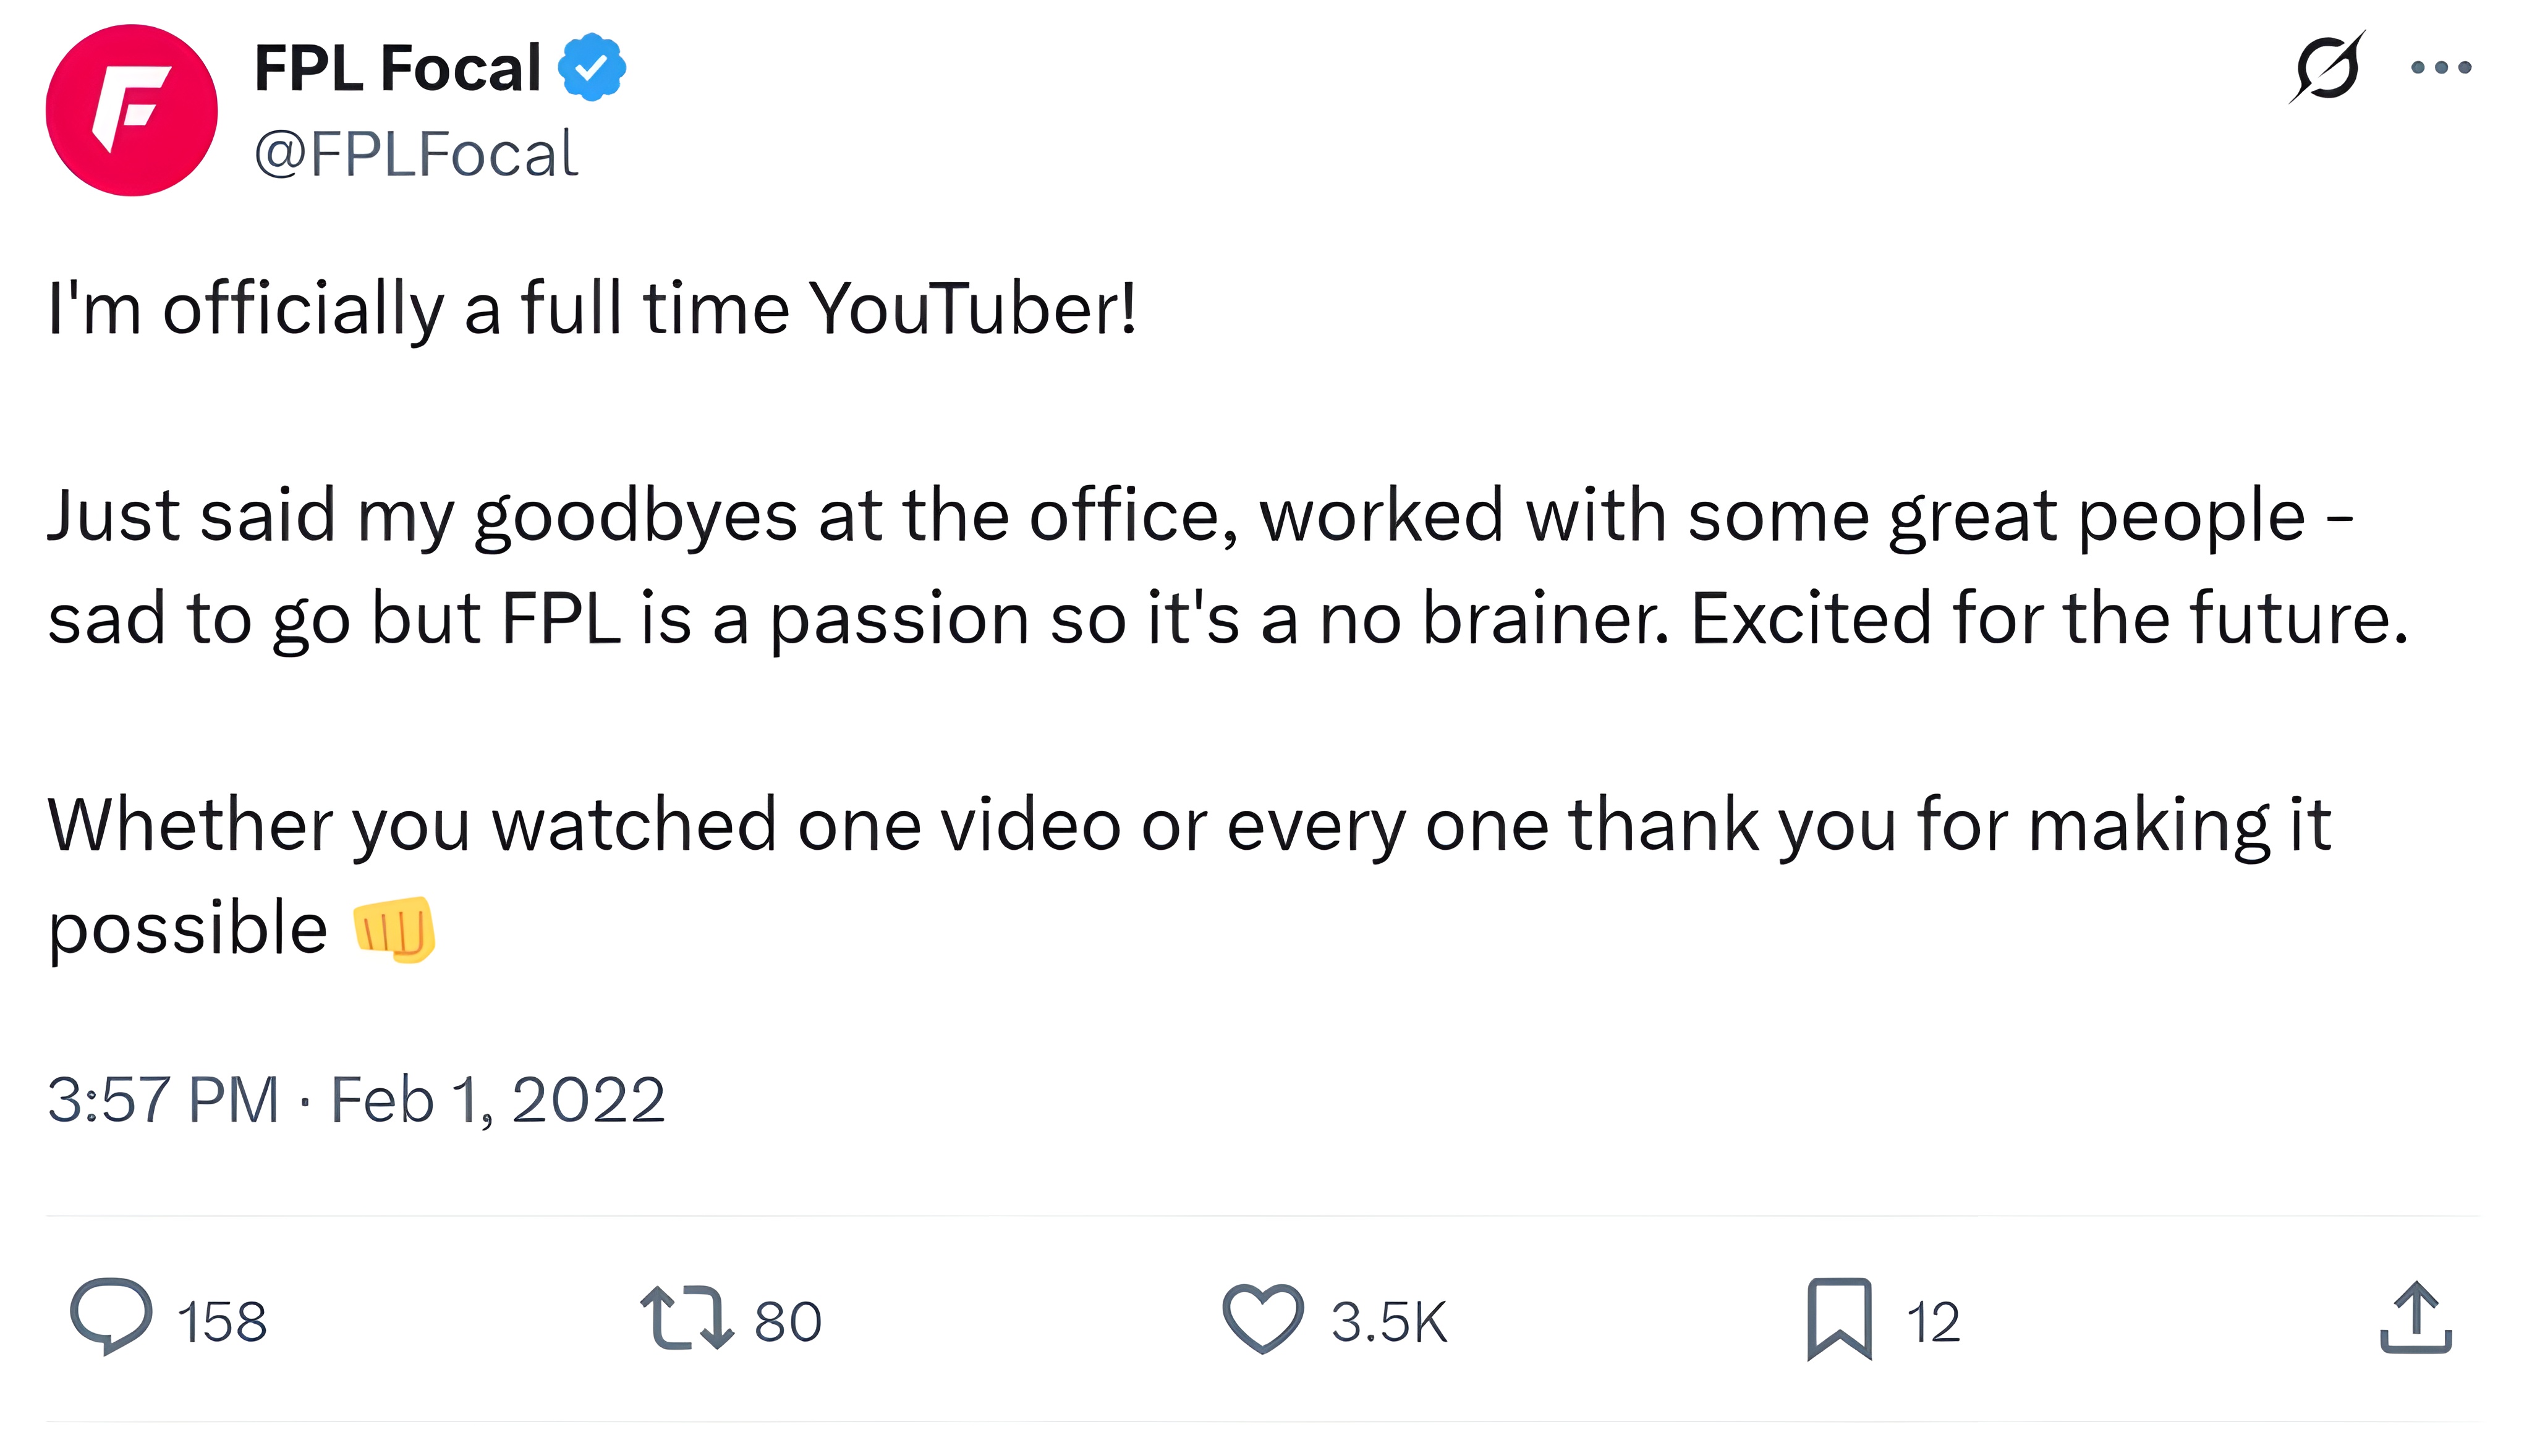Visit the @FPLFocal handle link
The image size is (2532, 1456).
pyautogui.click(x=416, y=155)
